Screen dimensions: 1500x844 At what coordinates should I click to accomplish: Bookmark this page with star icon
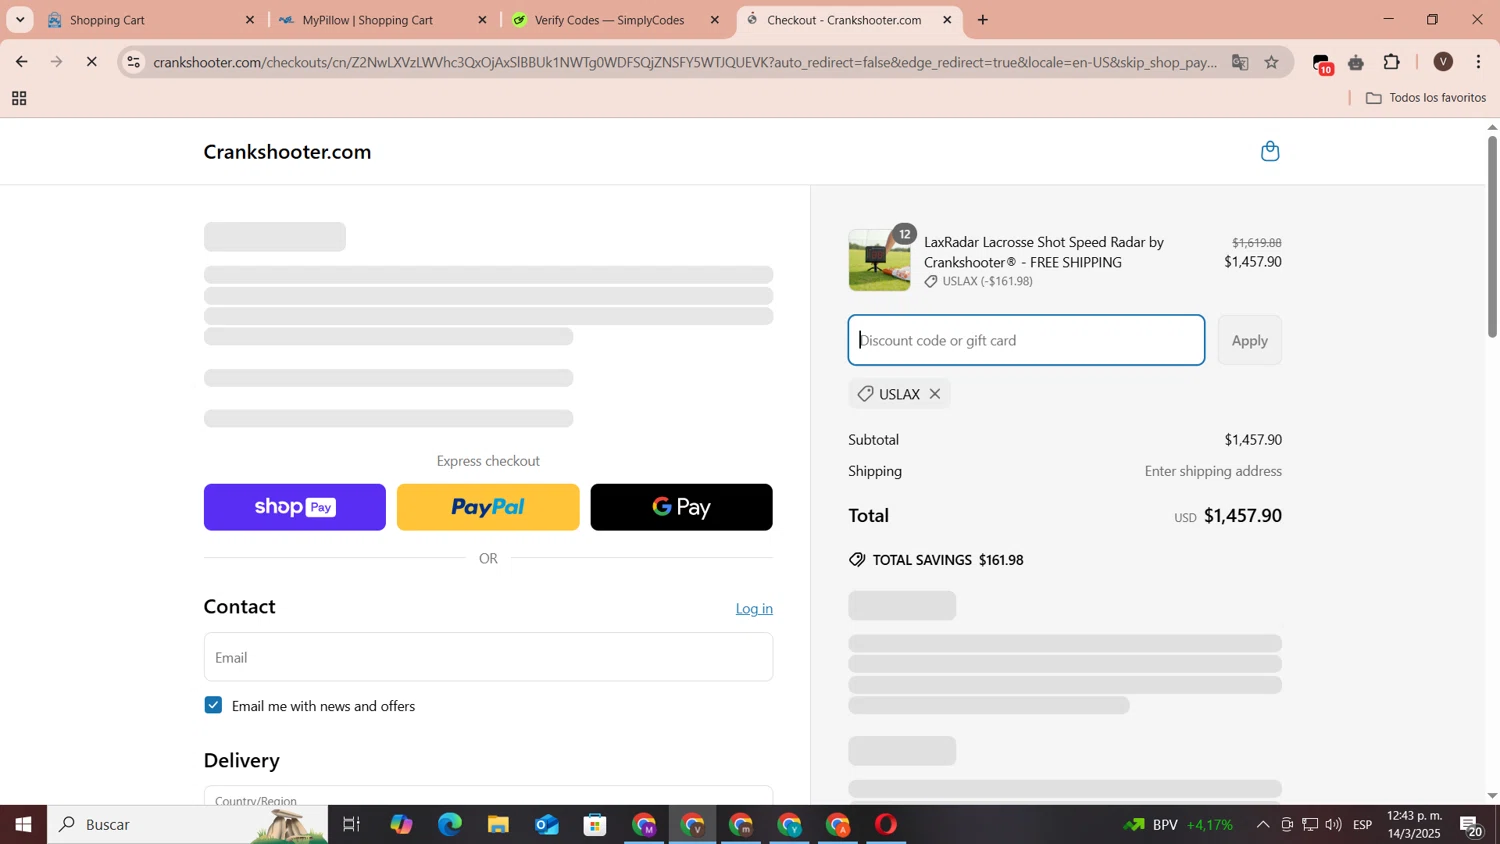(x=1272, y=62)
